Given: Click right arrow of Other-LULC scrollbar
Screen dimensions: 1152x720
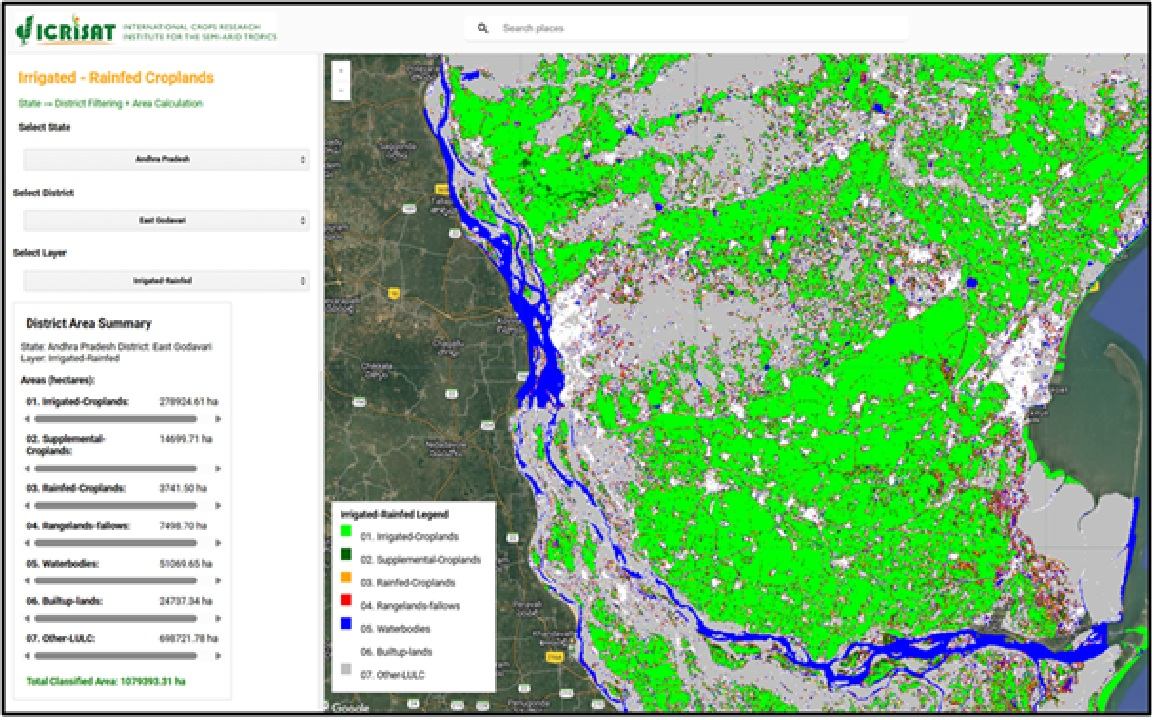Looking at the screenshot, I should coord(219,656).
